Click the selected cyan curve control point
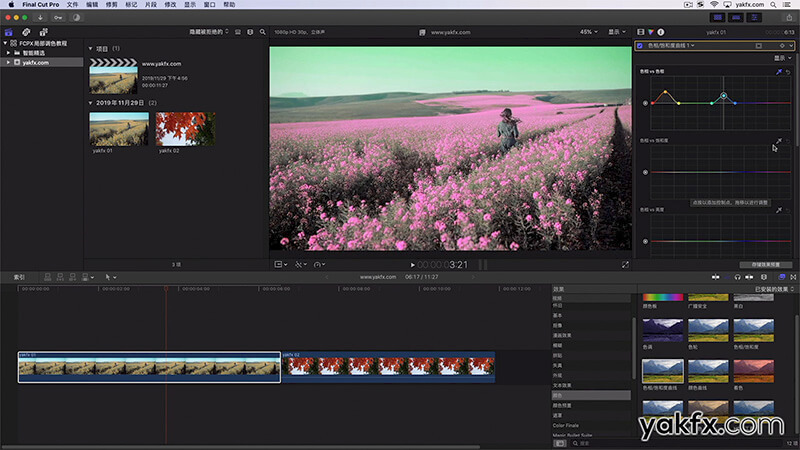 tap(723, 95)
